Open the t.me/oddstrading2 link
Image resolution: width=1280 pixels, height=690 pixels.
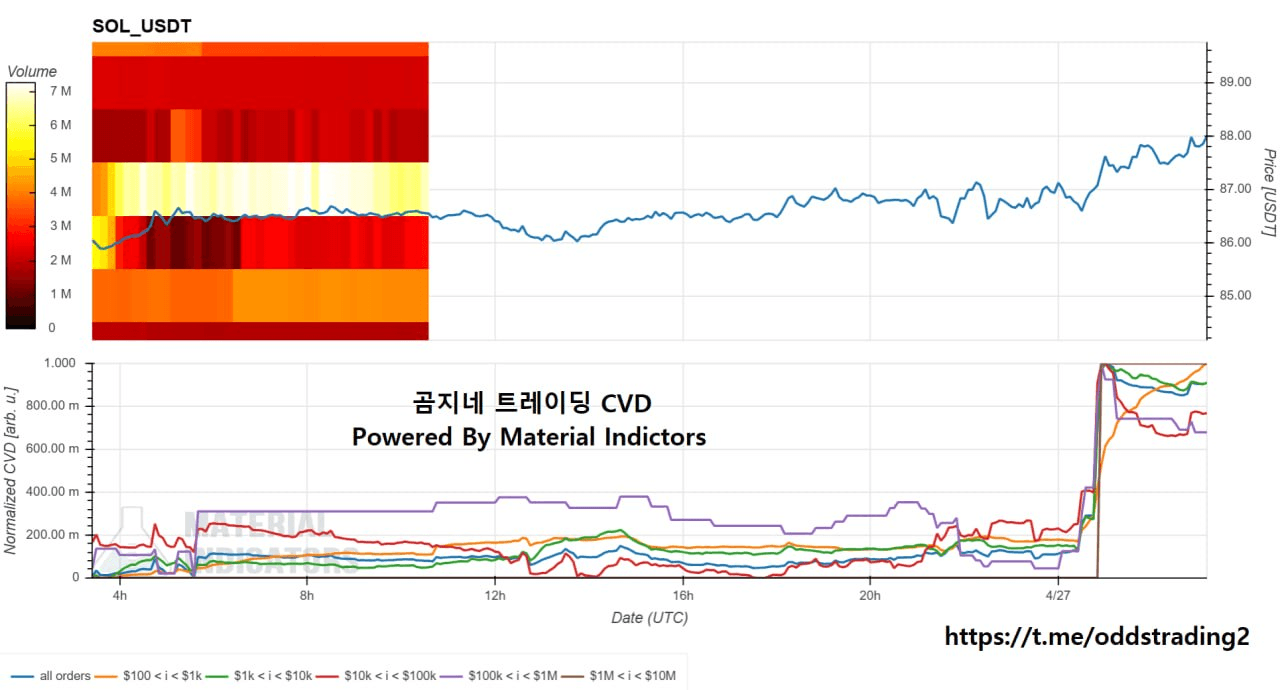point(1096,637)
